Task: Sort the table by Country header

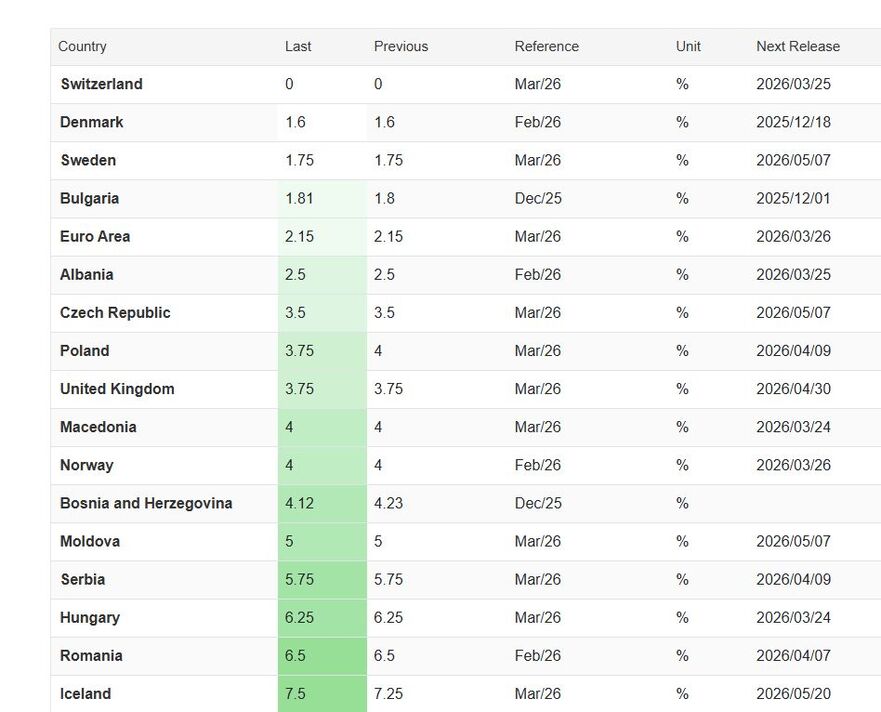Action: pos(82,47)
